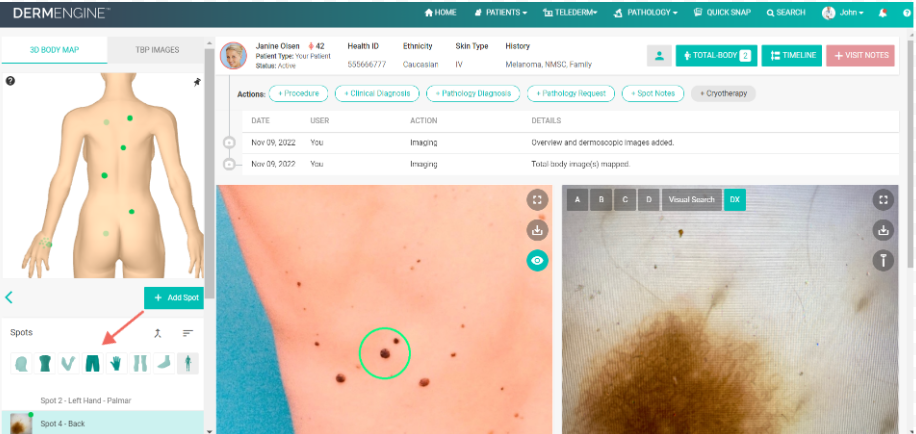Image resolution: width=916 pixels, height=434 pixels.
Task: Toggle the D criterion button
Action: [x=648, y=200]
